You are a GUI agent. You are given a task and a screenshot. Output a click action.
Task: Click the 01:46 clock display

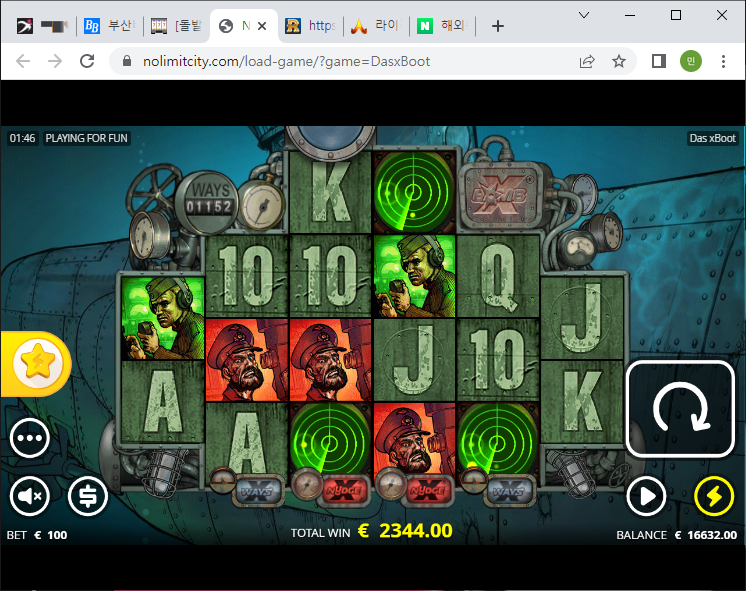click(x=22, y=138)
